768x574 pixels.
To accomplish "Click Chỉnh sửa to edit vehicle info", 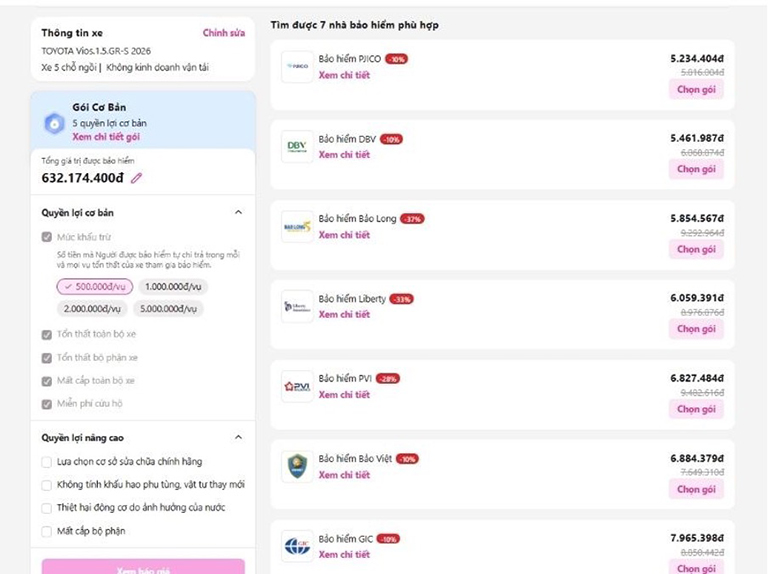I will (x=224, y=33).
